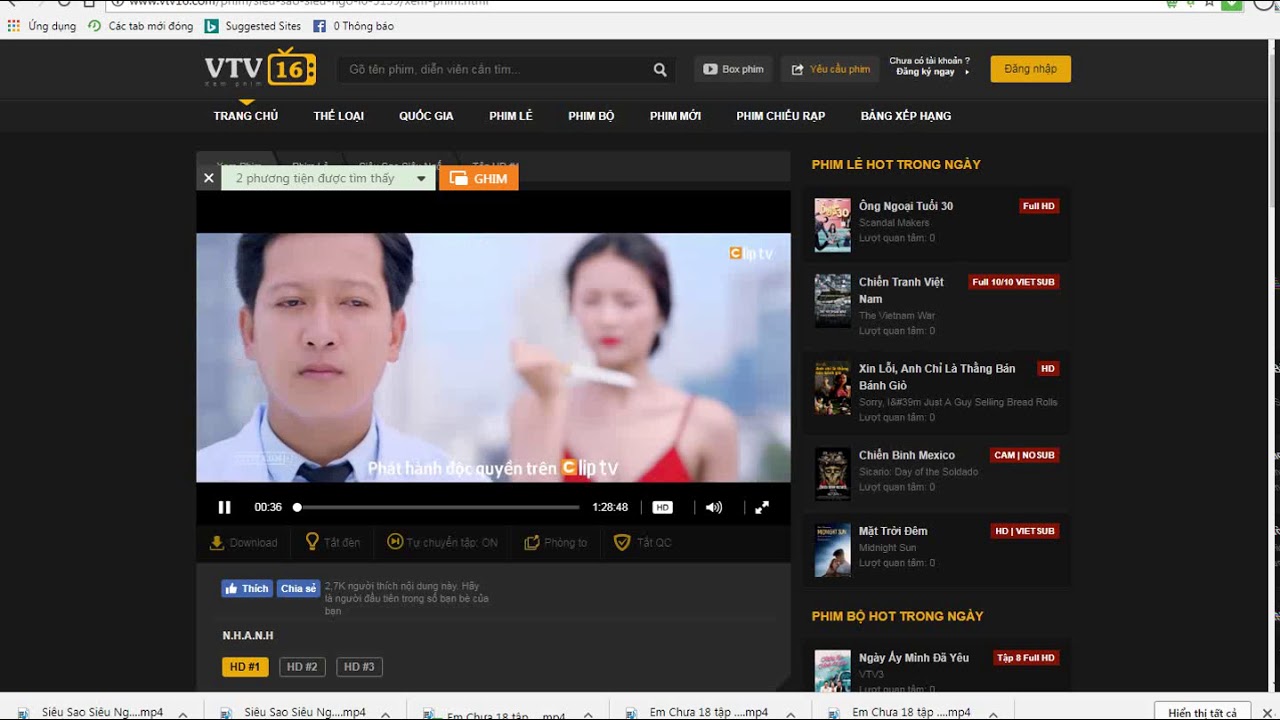Enter fullscreen video mode
The width and height of the screenshot is (1280, 720).
point(762,507)
